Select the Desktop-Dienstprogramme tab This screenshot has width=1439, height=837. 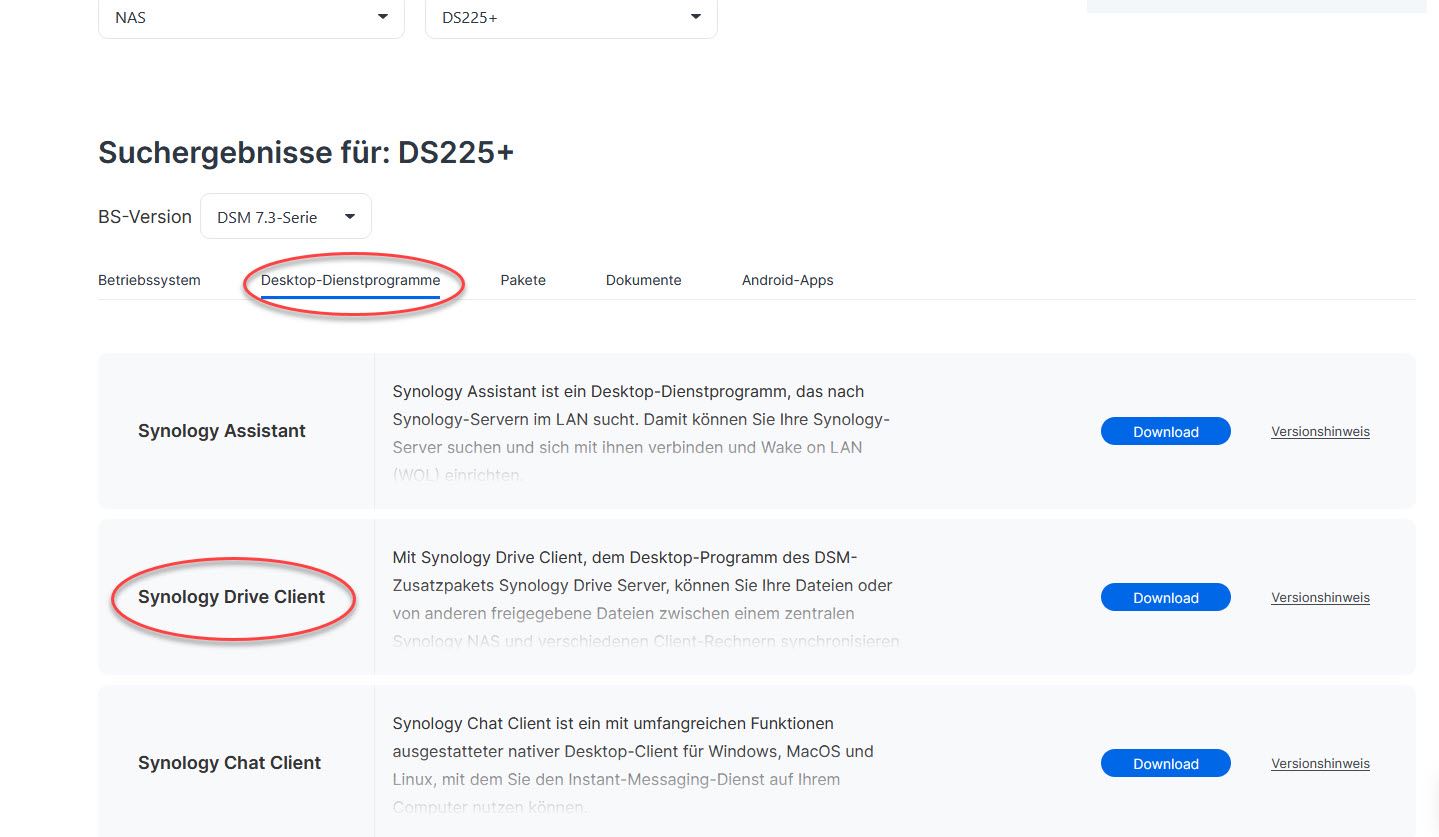(x=350, y=280)
